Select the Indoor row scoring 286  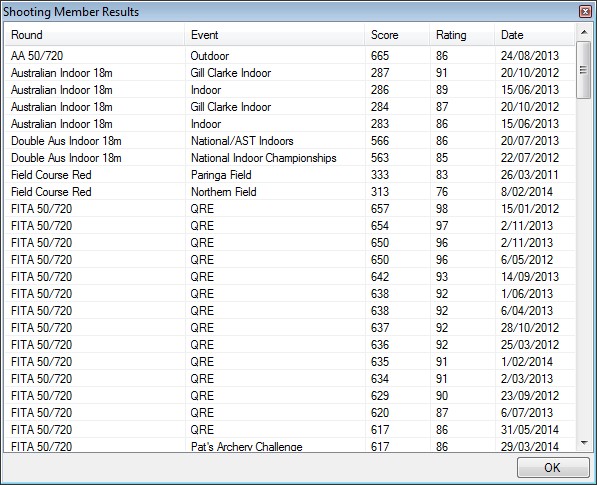click(290, 89)
